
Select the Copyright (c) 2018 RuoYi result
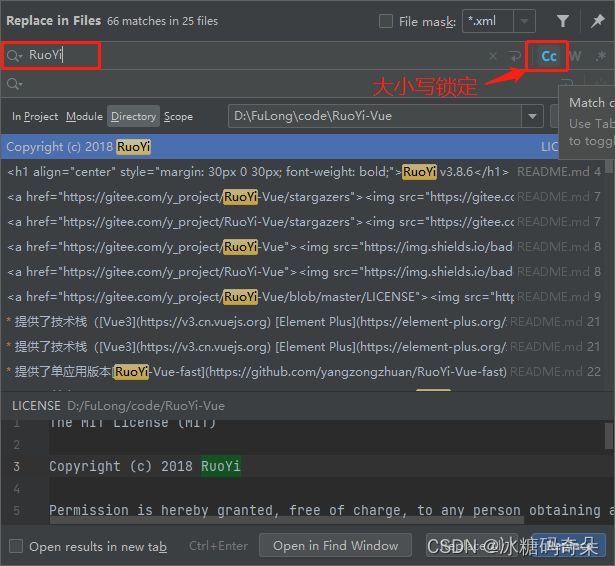pyautogui.click(x=279, y=147)
